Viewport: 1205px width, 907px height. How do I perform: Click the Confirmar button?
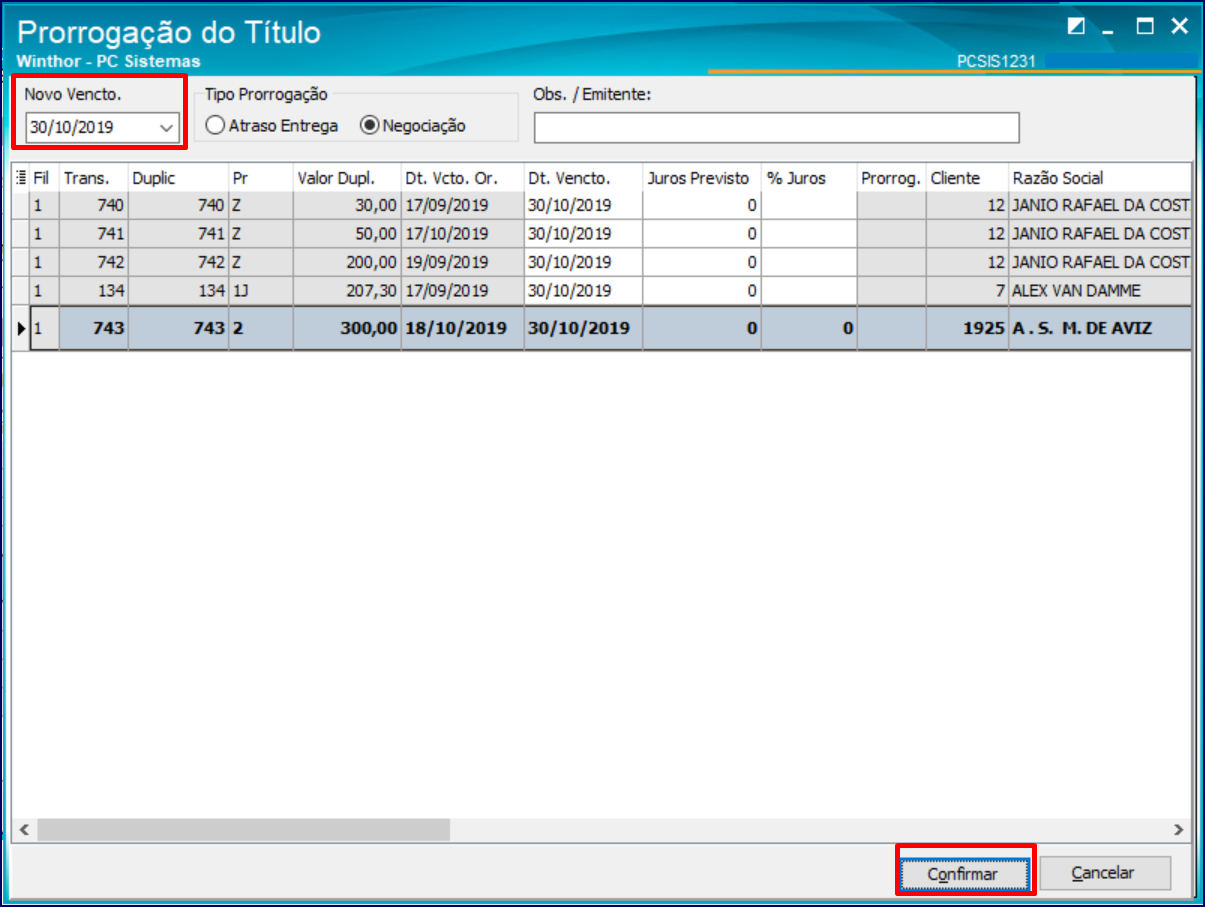point(963,874)
